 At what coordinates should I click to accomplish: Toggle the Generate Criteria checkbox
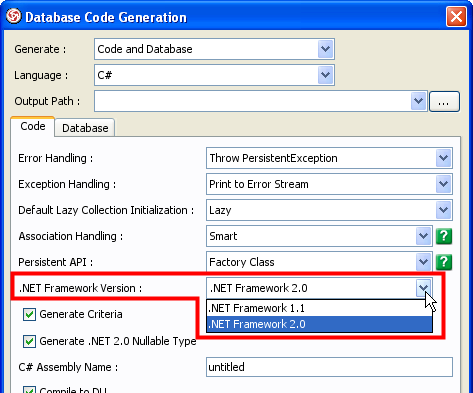[29, 314]
